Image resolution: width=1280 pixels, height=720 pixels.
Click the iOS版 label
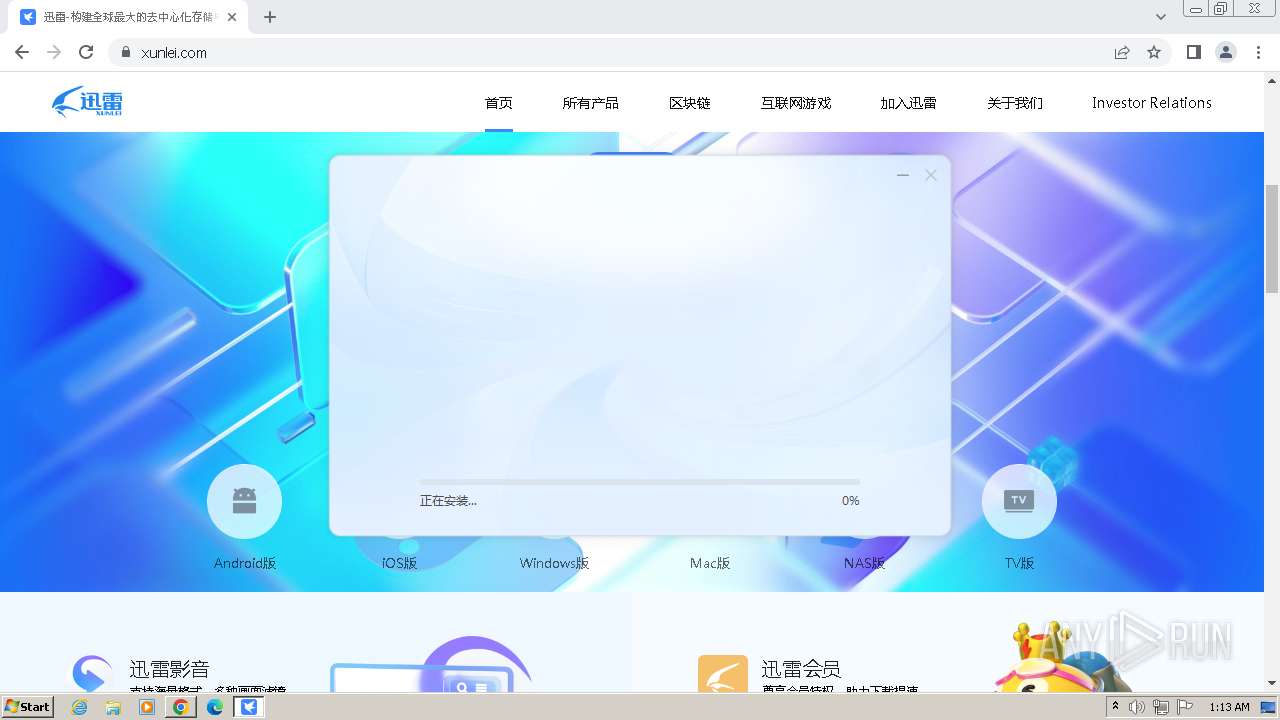coord(400,563)
